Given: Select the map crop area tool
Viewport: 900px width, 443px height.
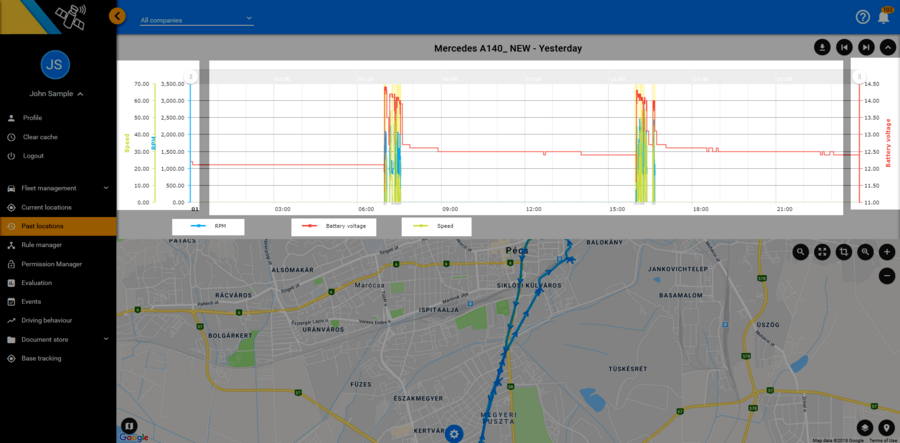Looking at the screenshot, I should [844, 252].
